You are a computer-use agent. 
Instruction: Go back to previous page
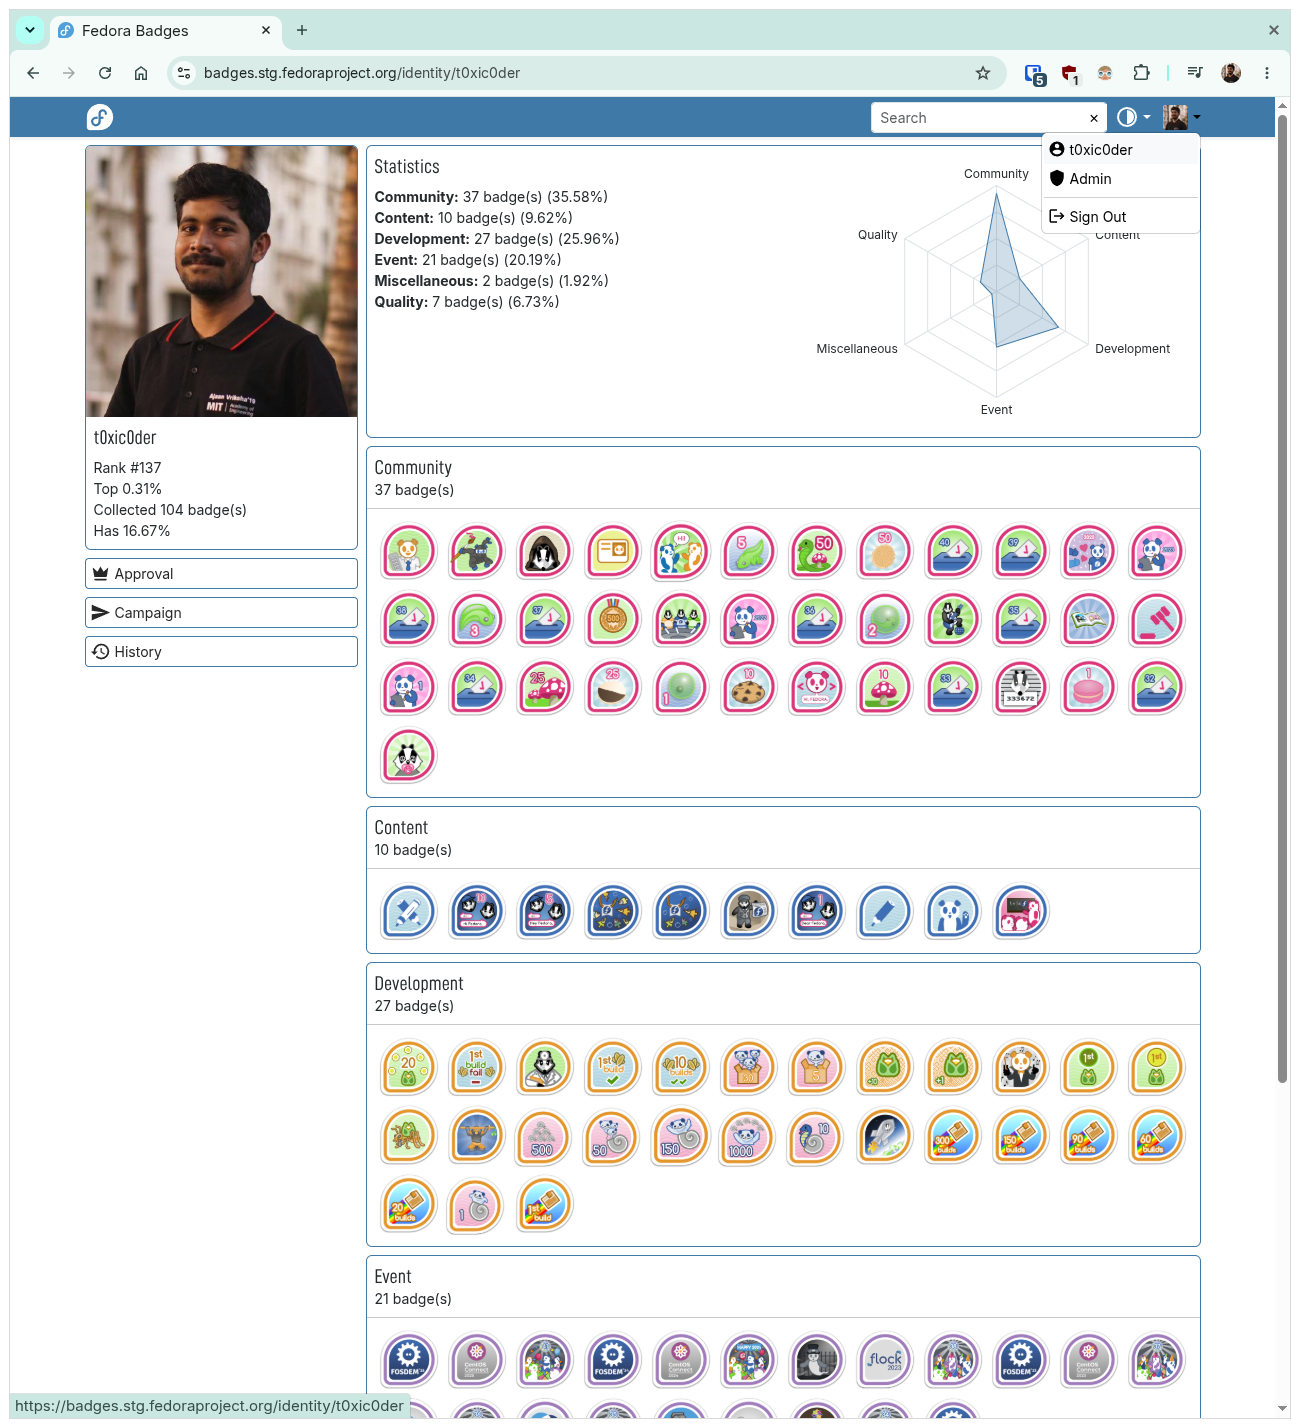point(33,73)
